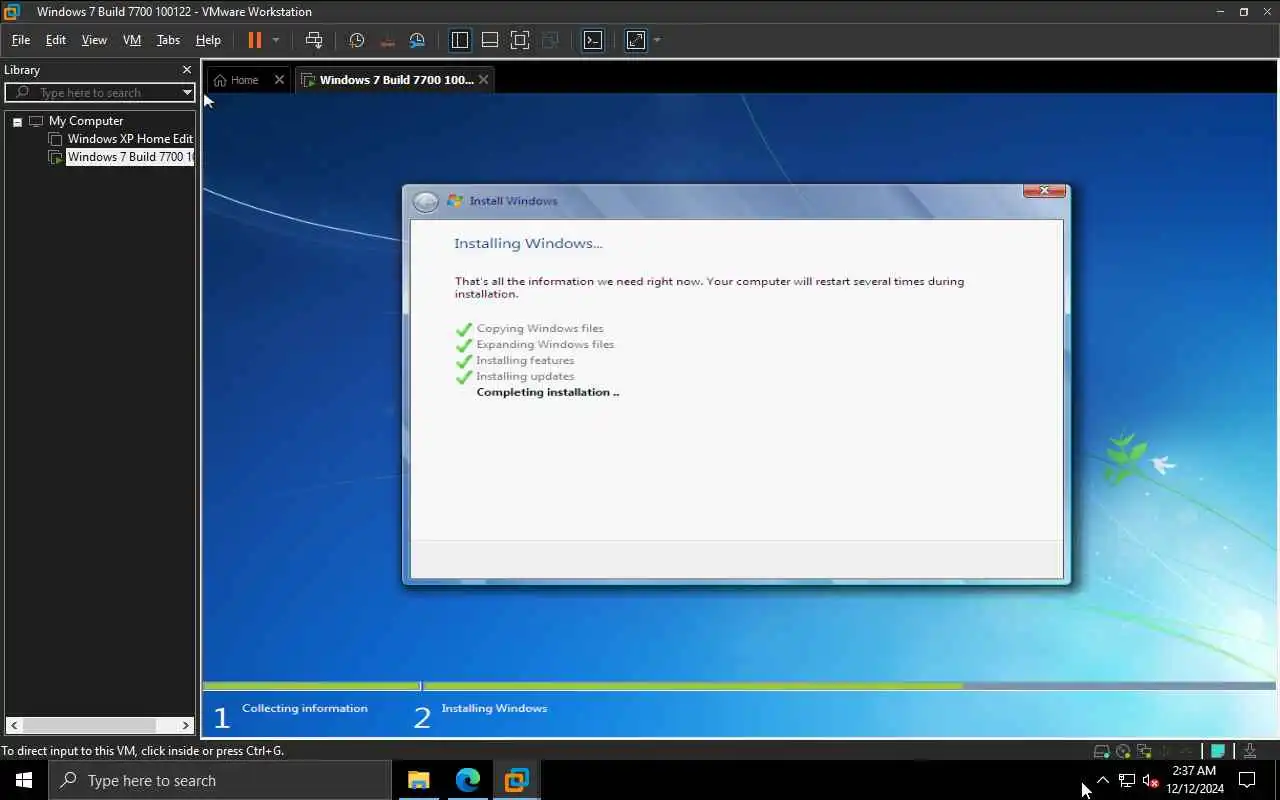Toggle the library sidebar view icon
1280x800 pixels.
[x=460, y=40]
